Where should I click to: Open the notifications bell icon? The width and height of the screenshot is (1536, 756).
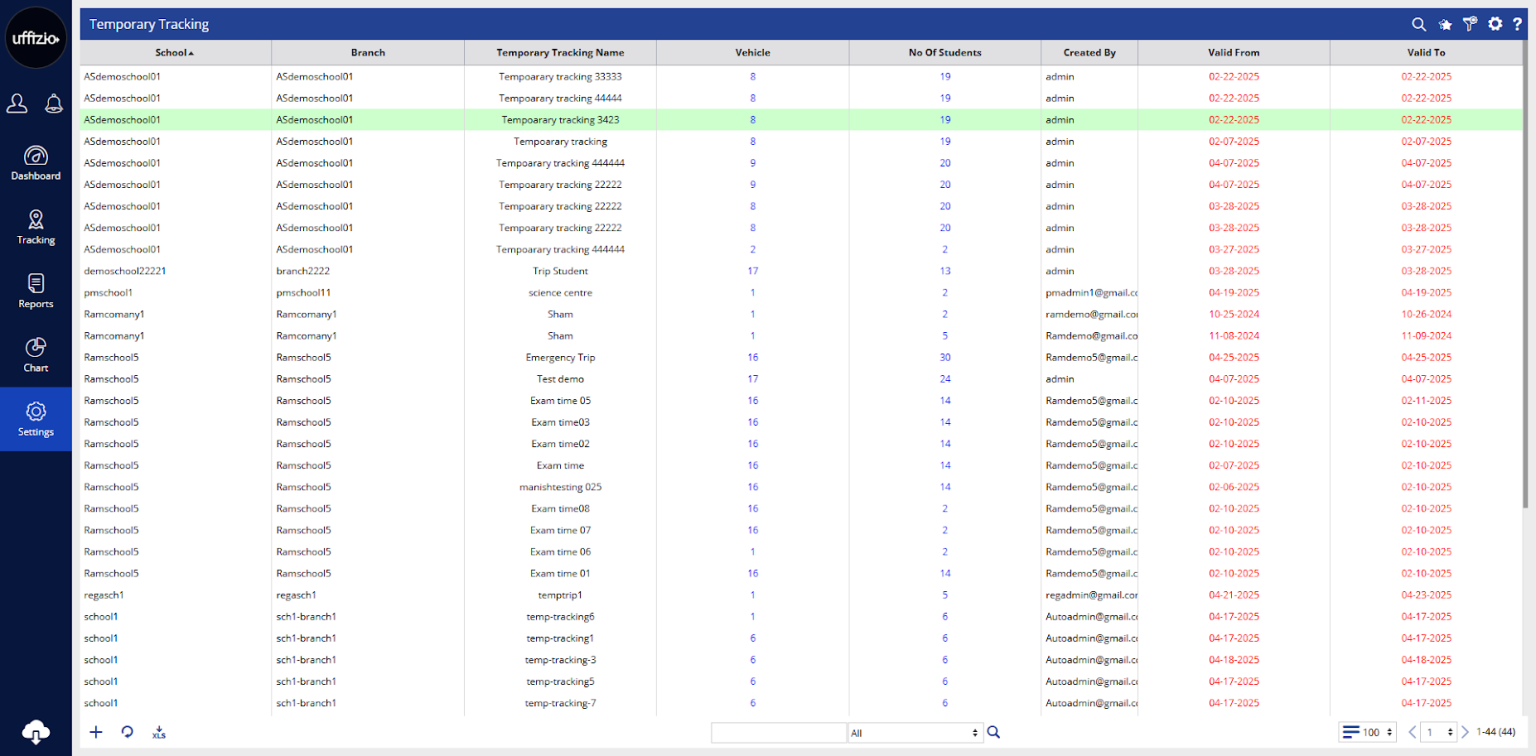coord(53,102)
